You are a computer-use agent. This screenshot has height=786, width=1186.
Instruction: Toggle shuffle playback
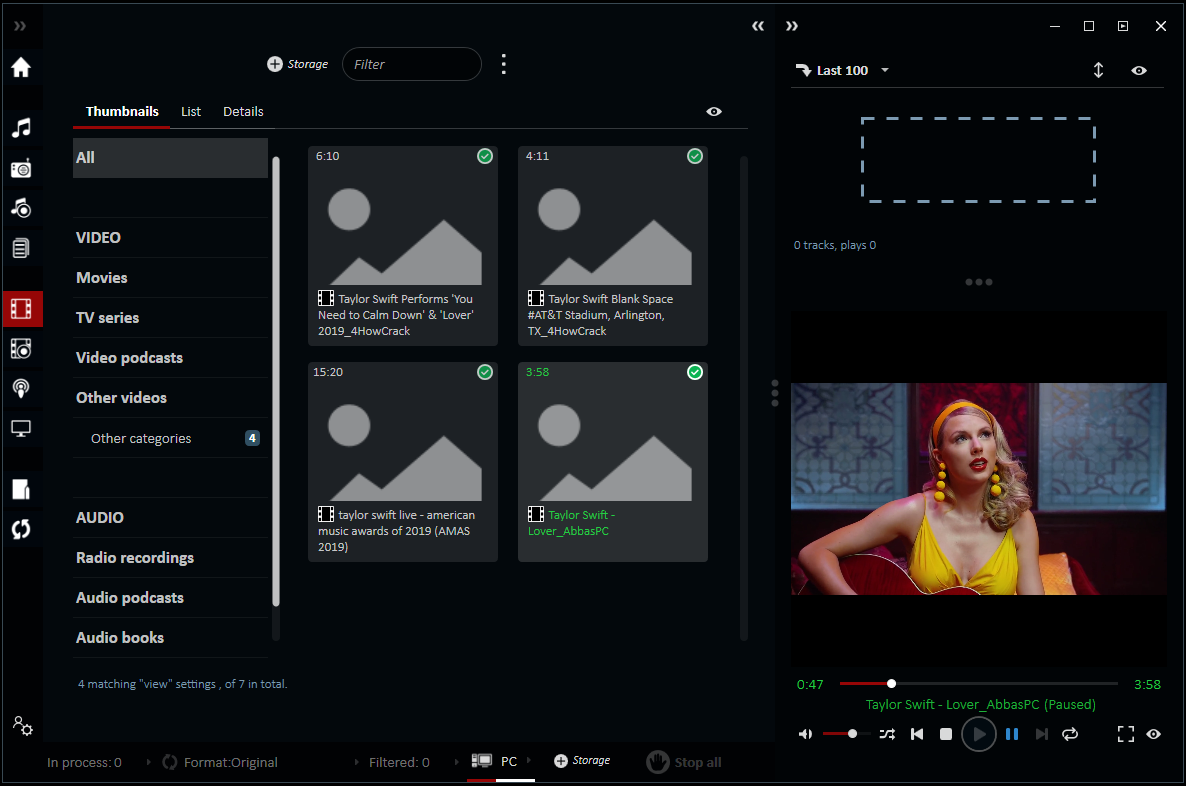(887, 734)
